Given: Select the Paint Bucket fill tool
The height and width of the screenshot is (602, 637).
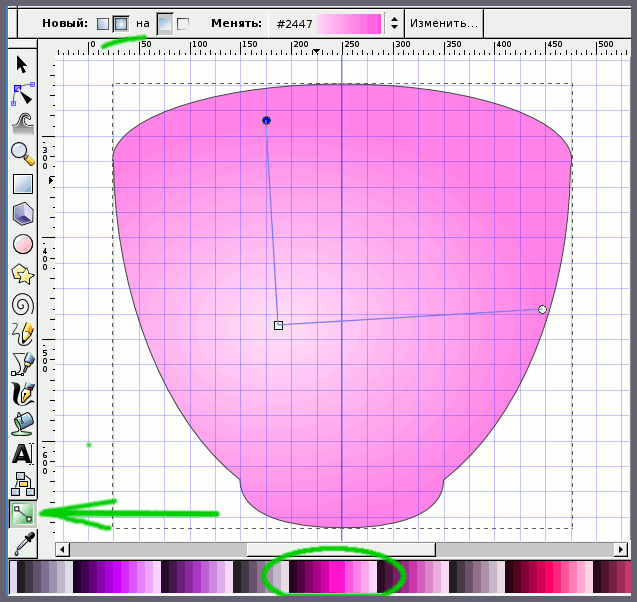Looking at the screenshot, I should [22, 423].
